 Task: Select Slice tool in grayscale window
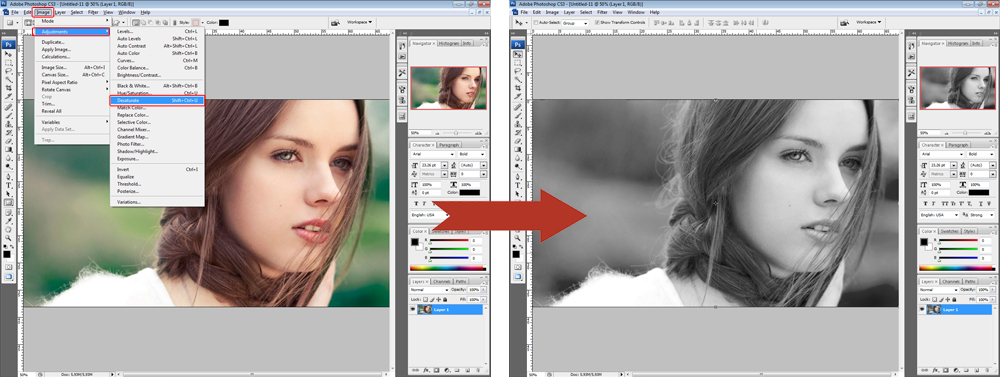(x=519, y=95)
